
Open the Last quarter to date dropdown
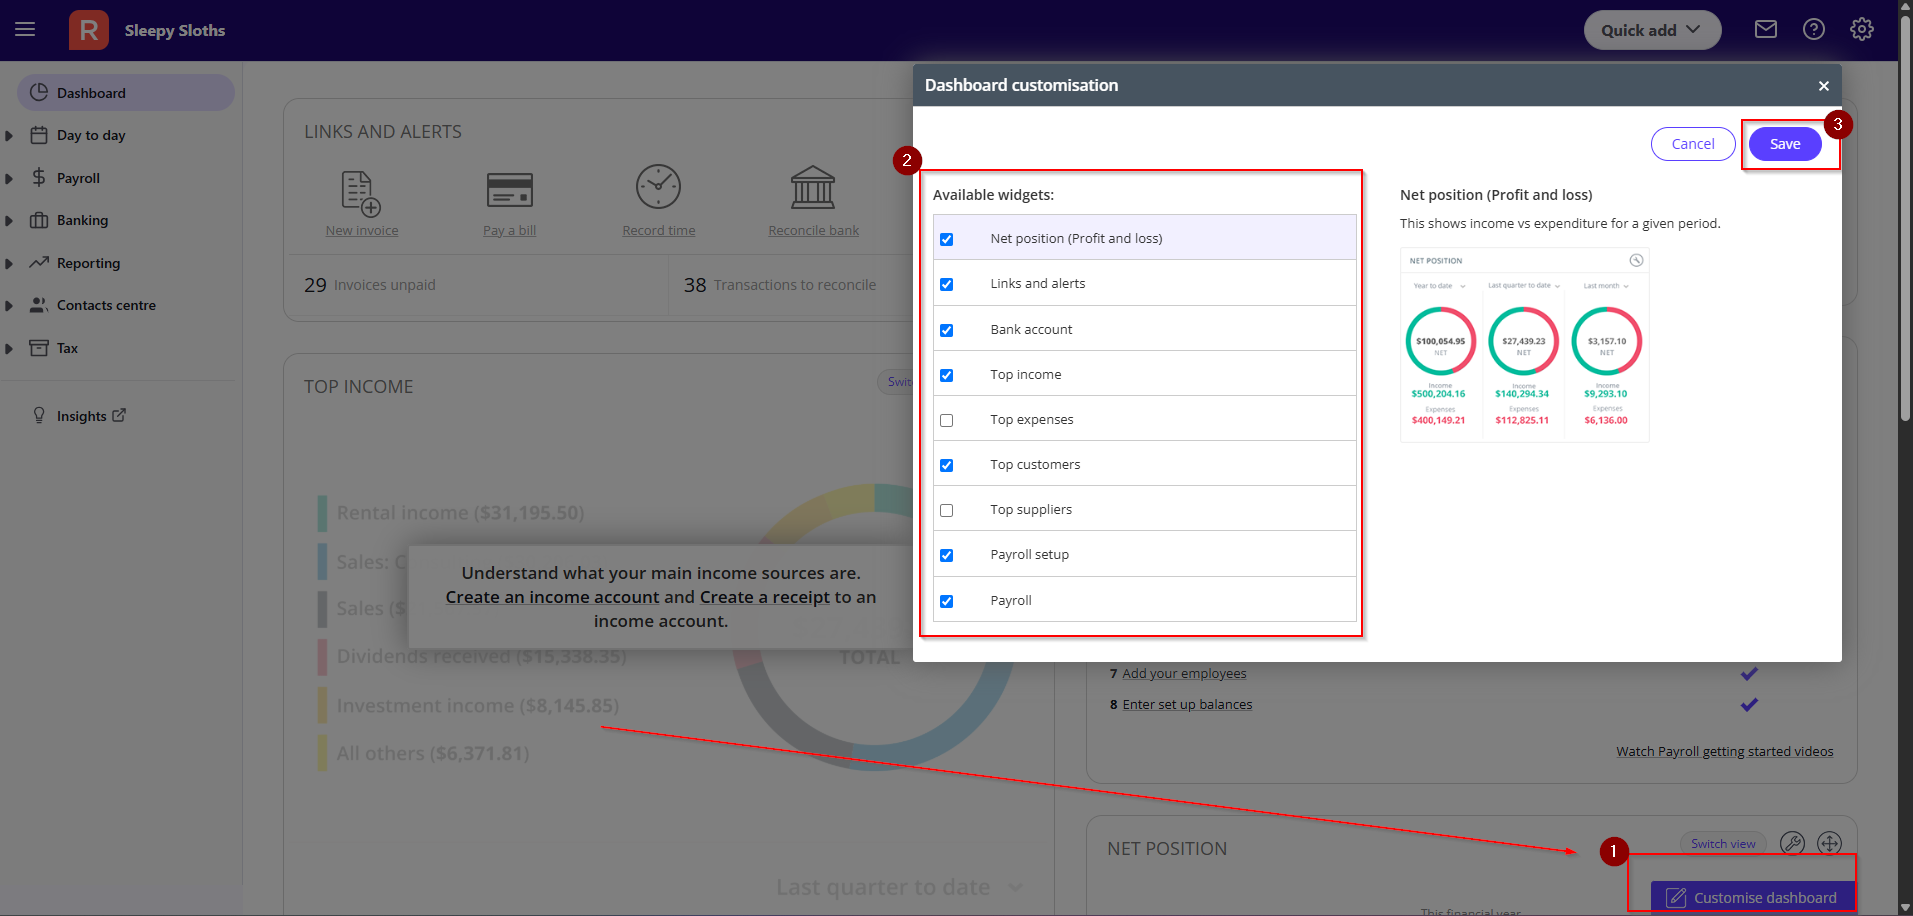coord(899,887)
